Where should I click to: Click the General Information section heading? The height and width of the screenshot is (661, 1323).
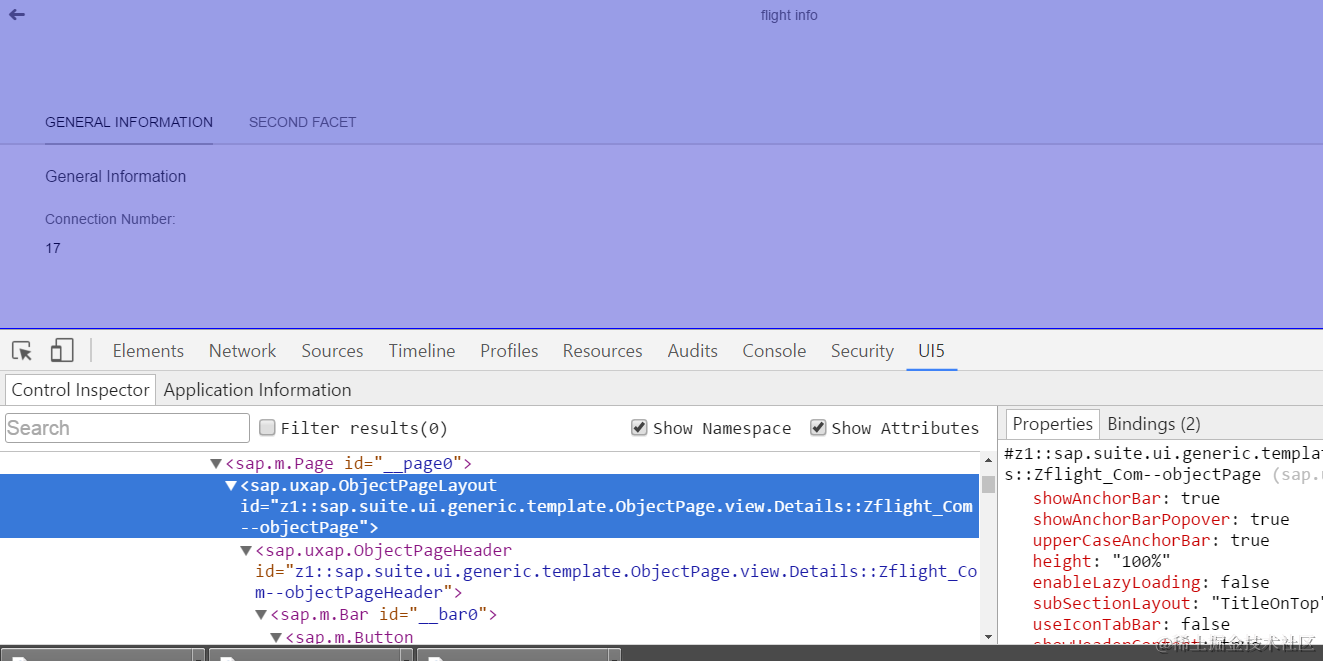click(116, 176)
